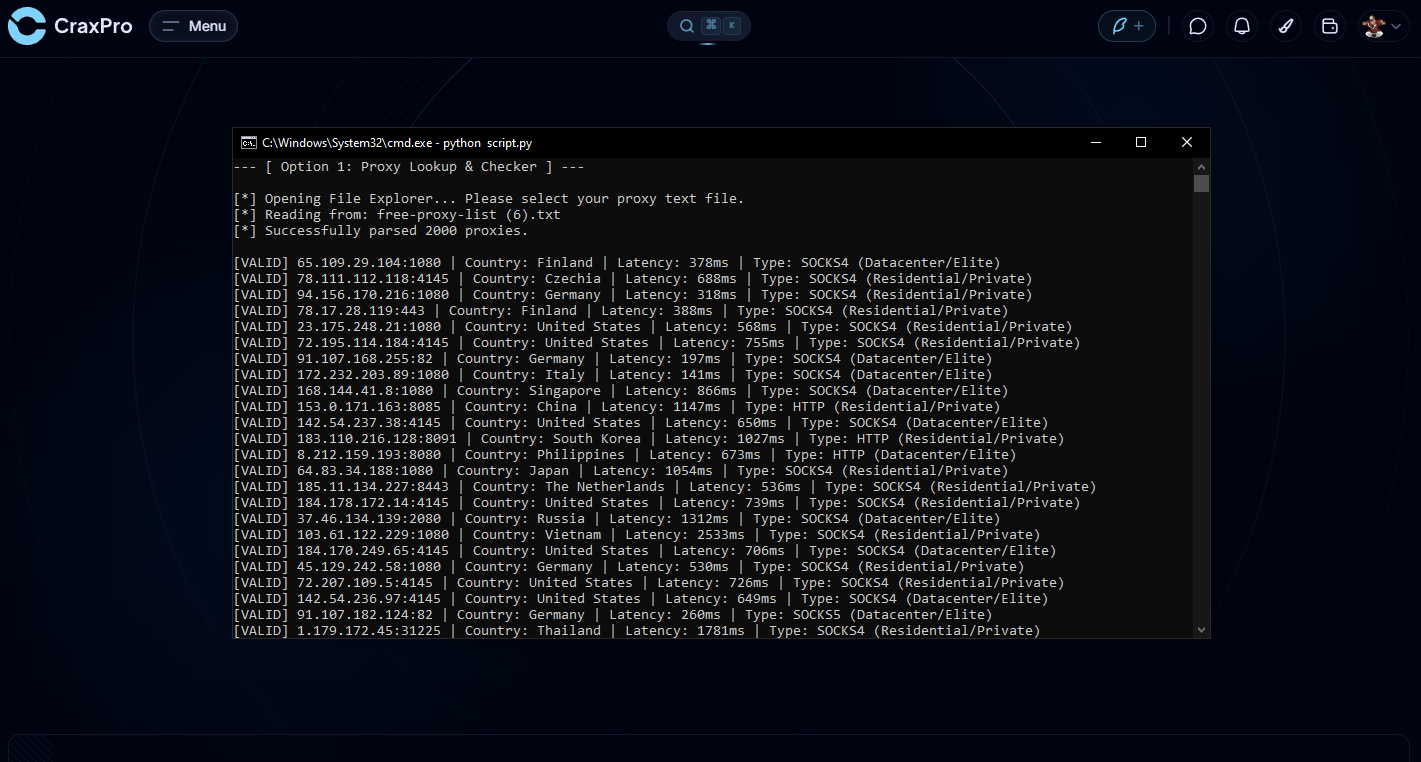Open the notifications bell icon
Screen dimensions: 1421x762
coord(1242,26)
